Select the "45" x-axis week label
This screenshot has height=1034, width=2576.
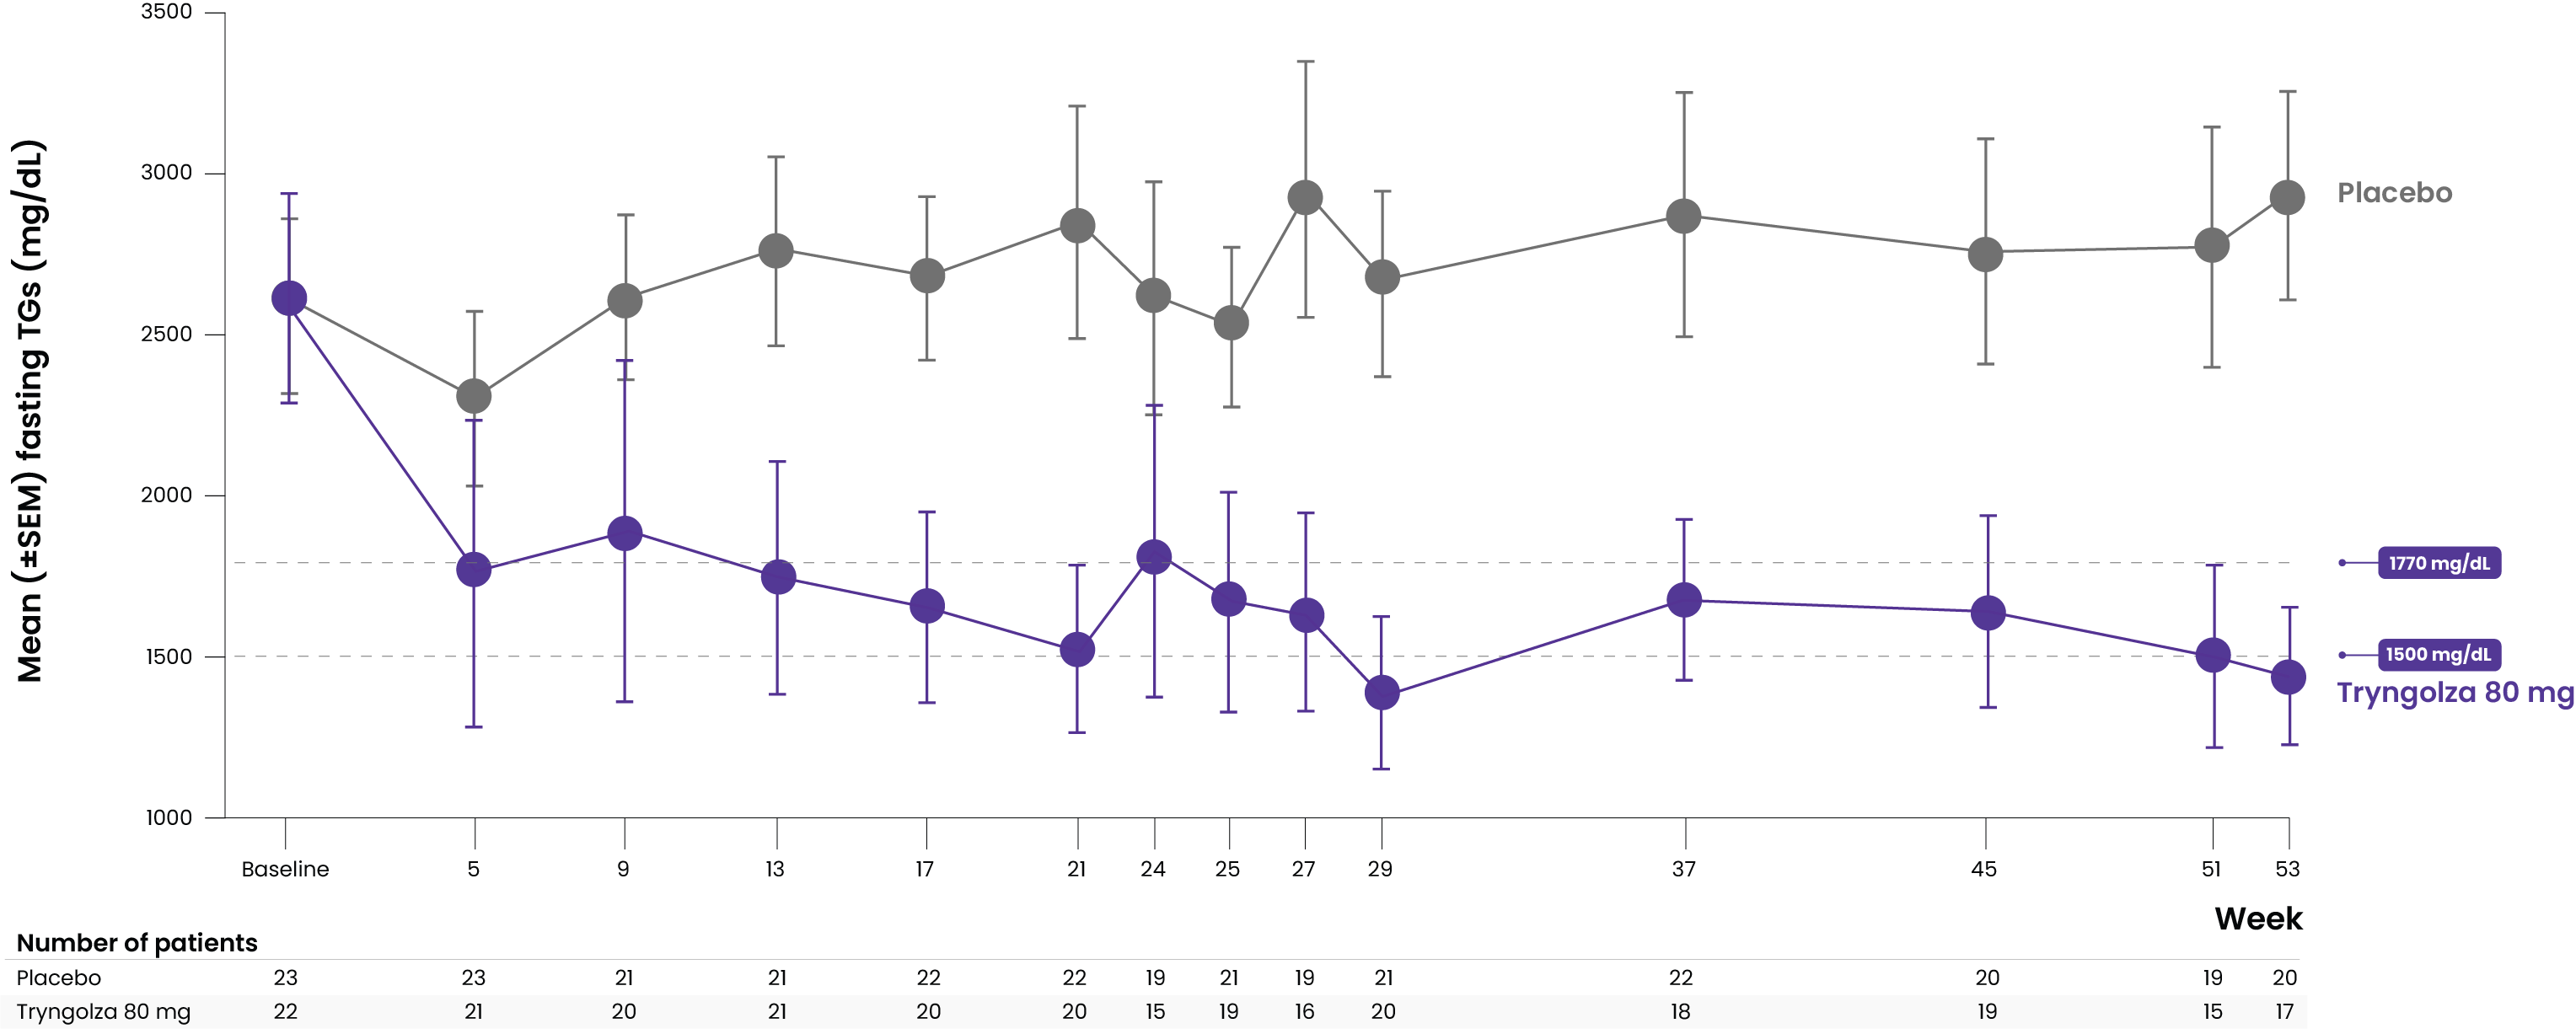[1984, 869]
